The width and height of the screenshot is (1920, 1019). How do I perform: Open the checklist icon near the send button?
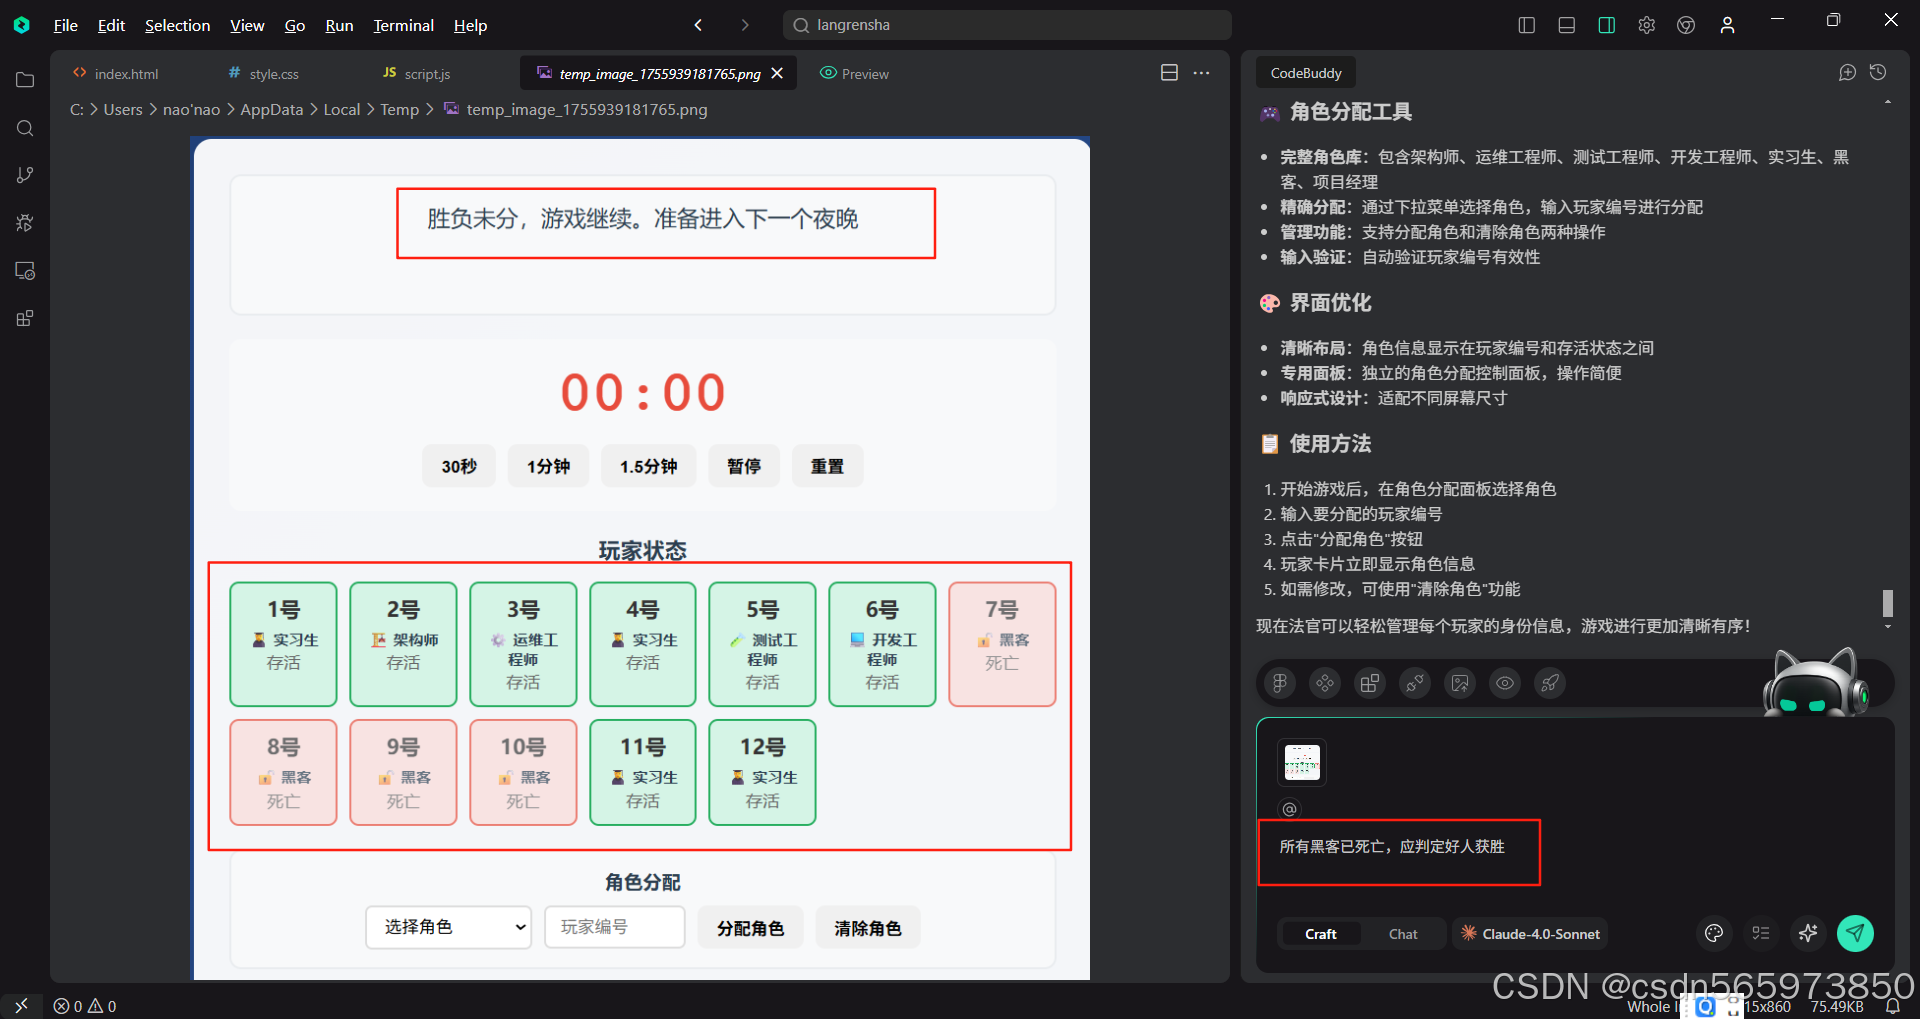[1761, 933]
